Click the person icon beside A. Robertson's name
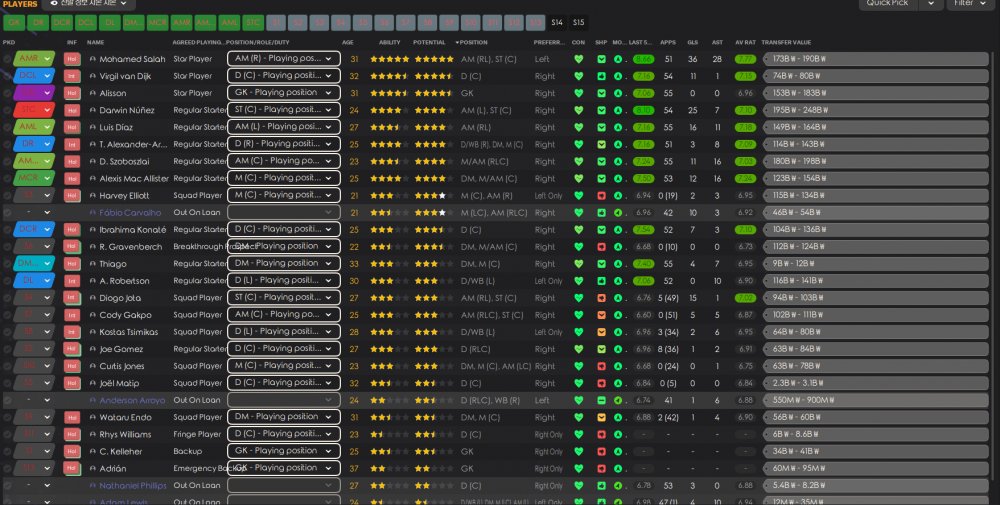The width and height of the screenshot is (1000, 505). (92, 281)
